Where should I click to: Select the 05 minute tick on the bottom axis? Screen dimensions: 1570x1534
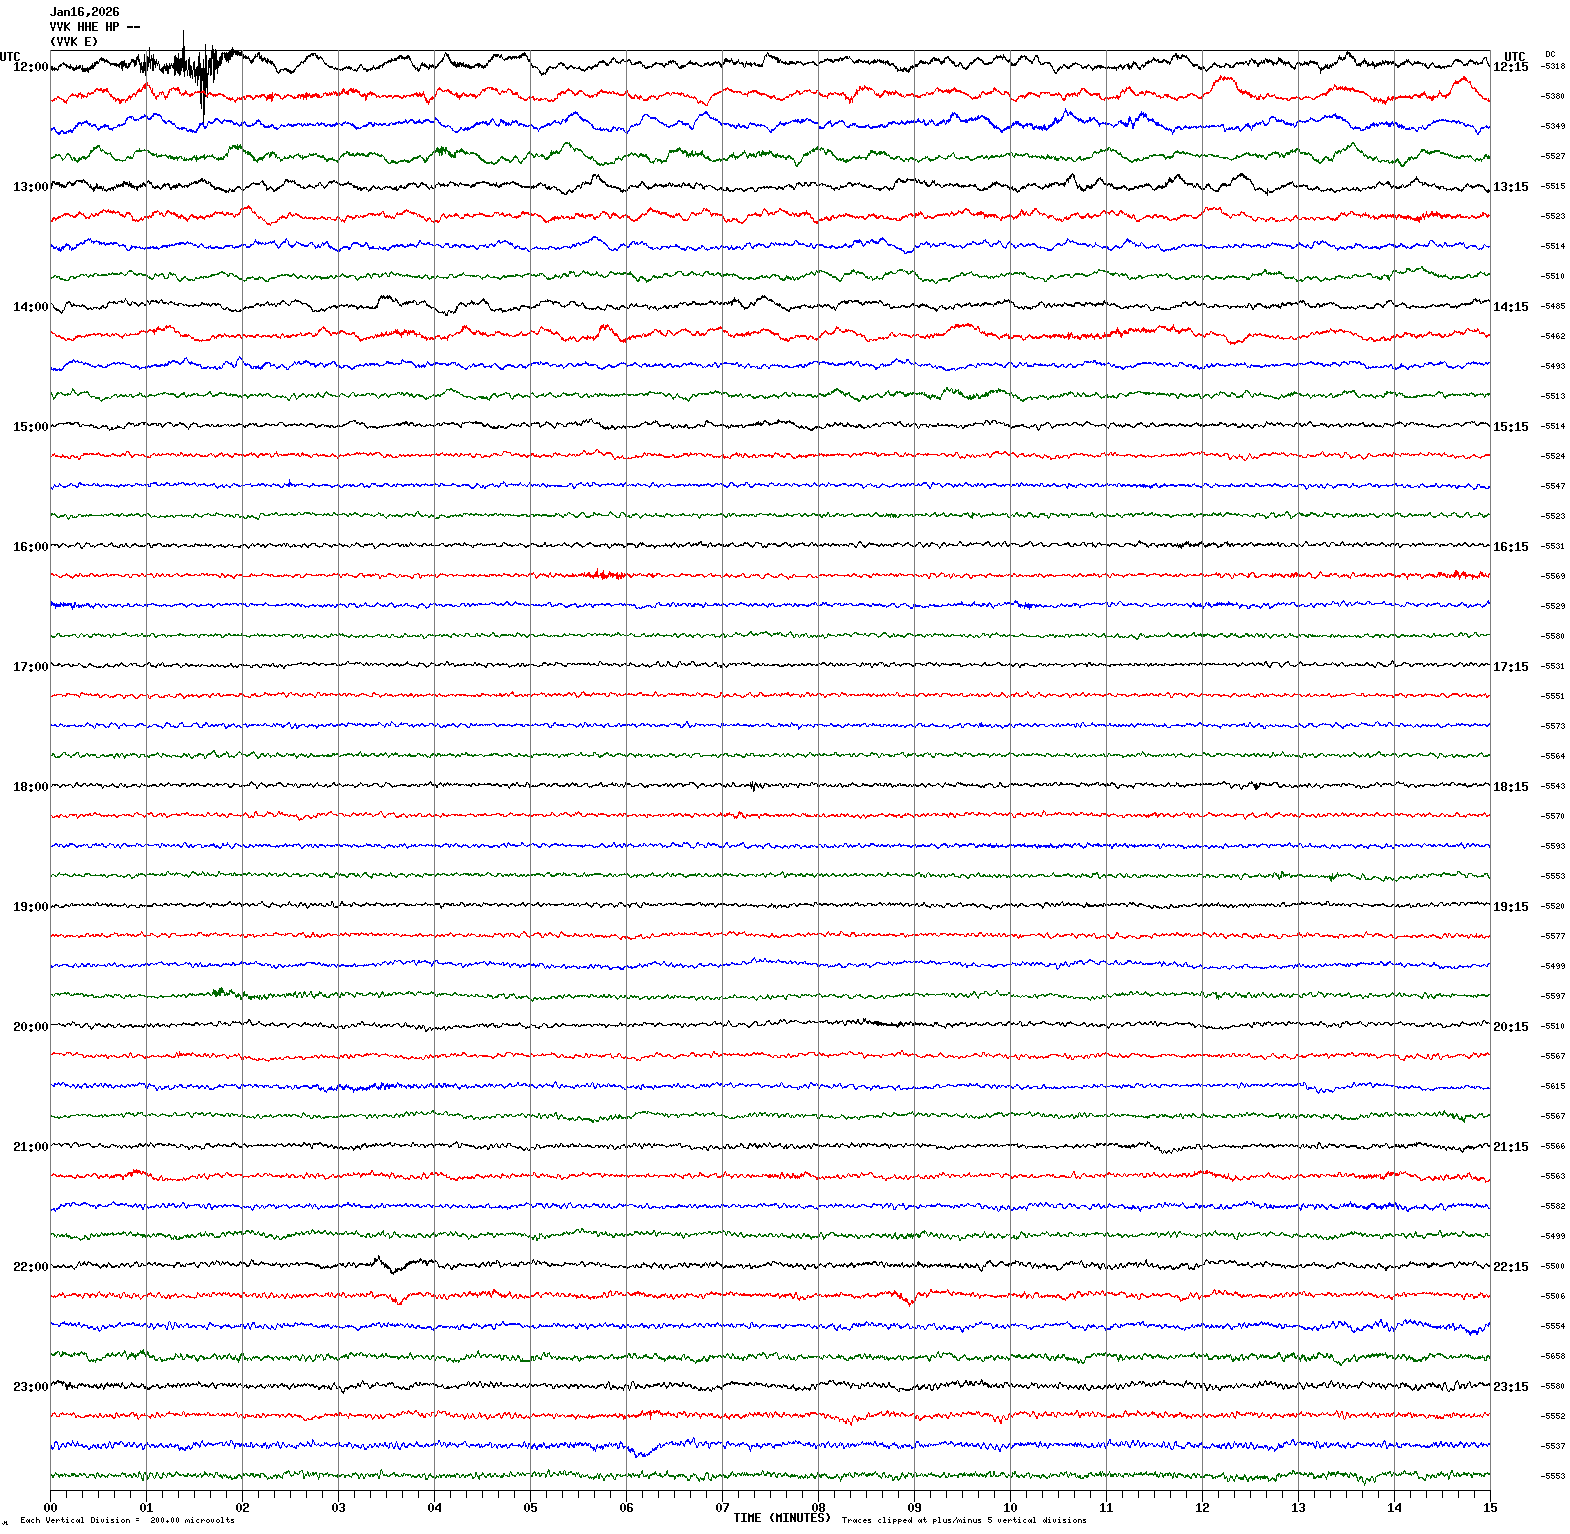[530, 1508]
